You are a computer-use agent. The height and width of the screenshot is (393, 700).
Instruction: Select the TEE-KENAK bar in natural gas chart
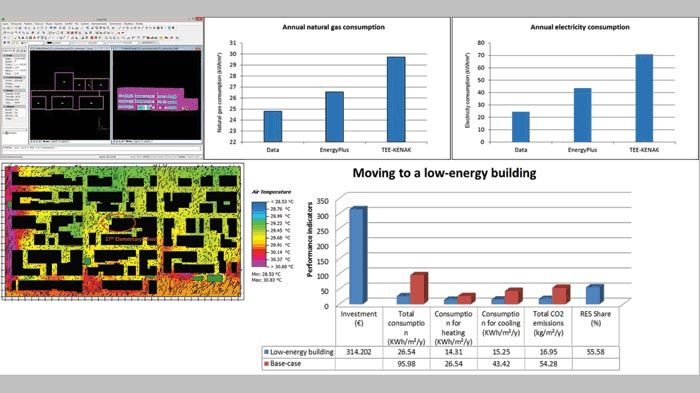point(396,99)
